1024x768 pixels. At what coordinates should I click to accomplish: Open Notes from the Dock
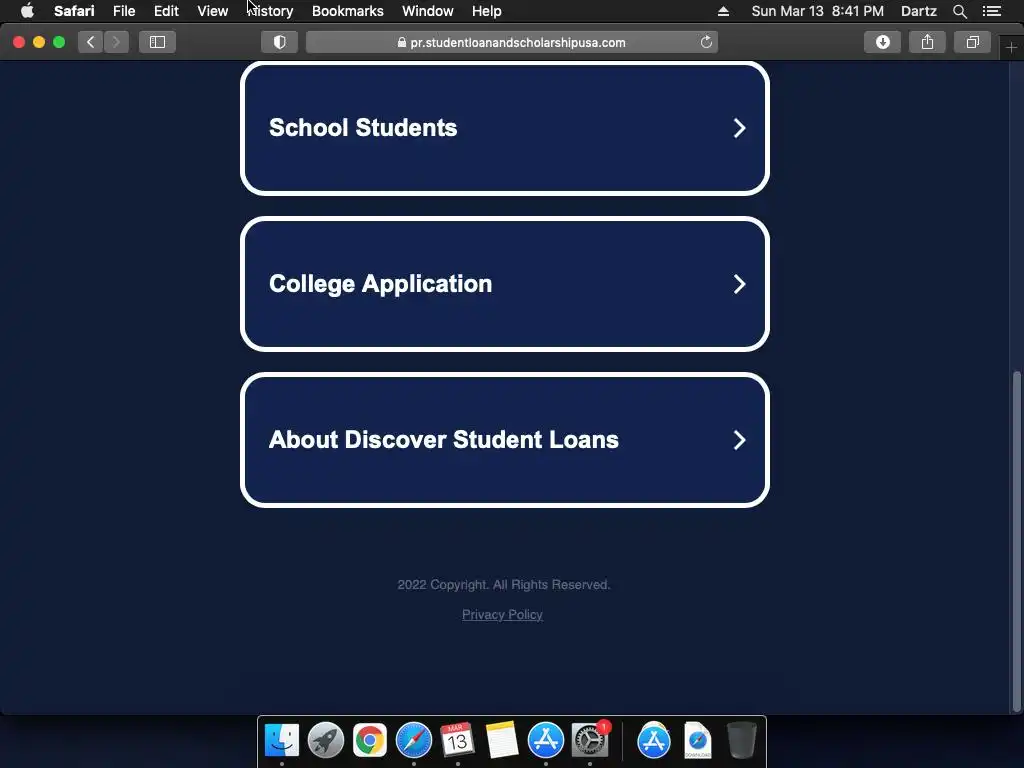tap(502, 740)
